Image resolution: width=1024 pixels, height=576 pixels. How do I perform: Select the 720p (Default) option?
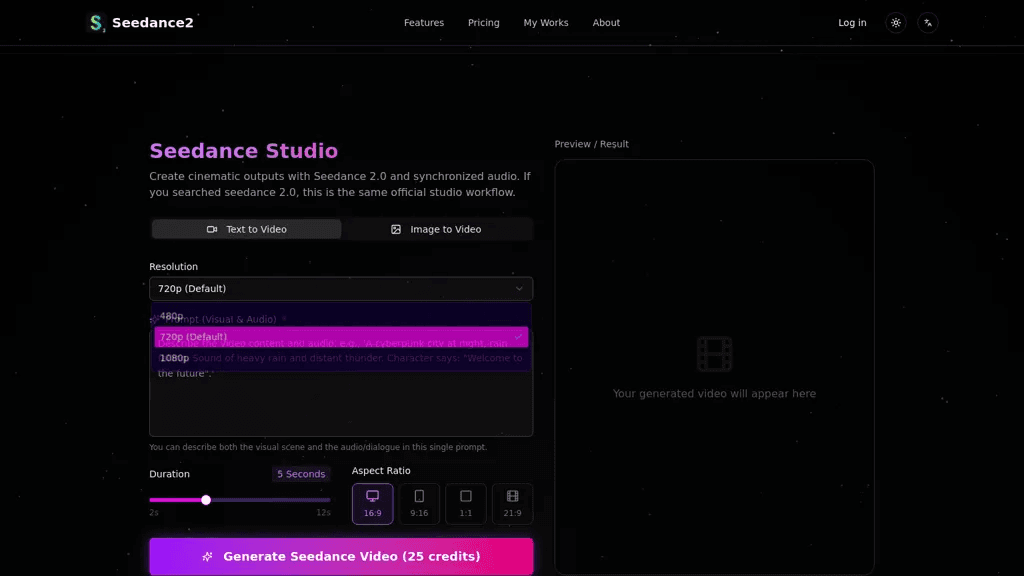coord(341,337)
